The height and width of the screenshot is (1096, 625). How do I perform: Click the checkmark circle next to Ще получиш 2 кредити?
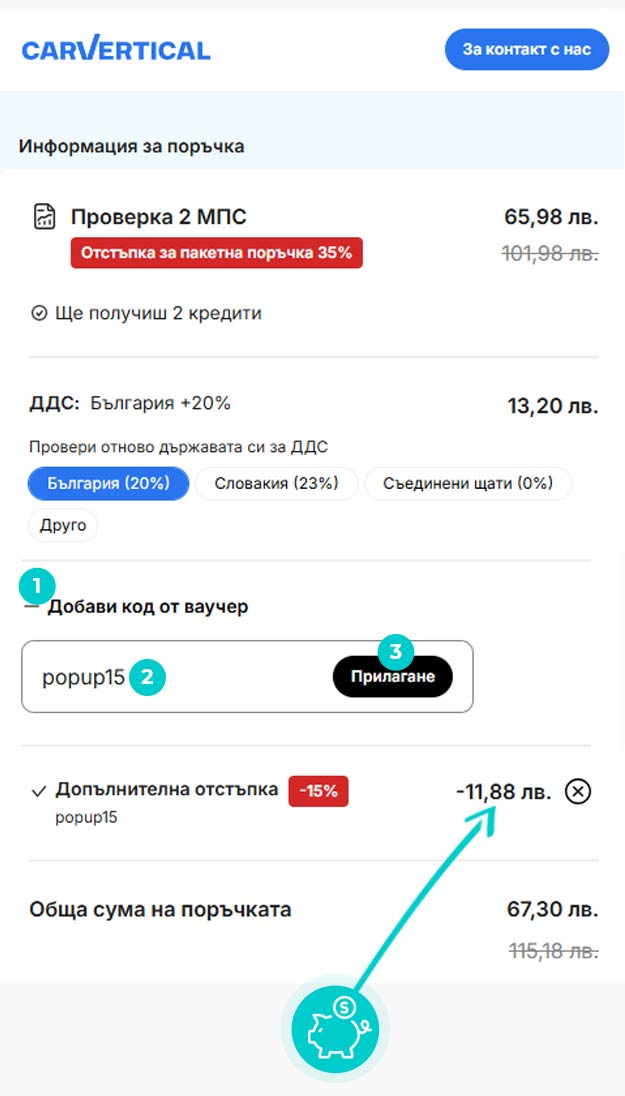tap(39, 313)
